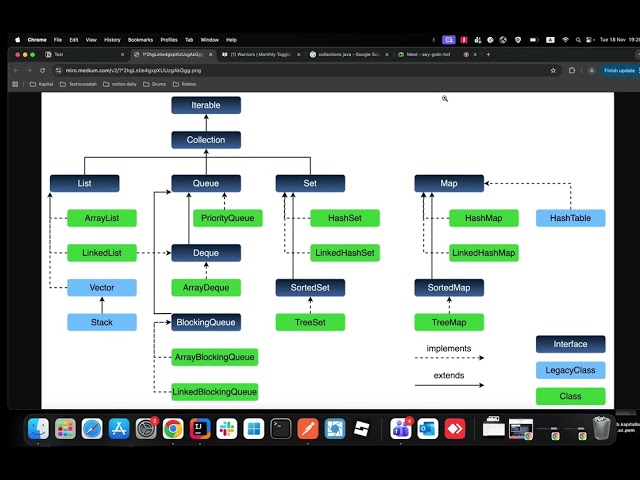Open the Bookmarks menu

[x=140, y=40]
